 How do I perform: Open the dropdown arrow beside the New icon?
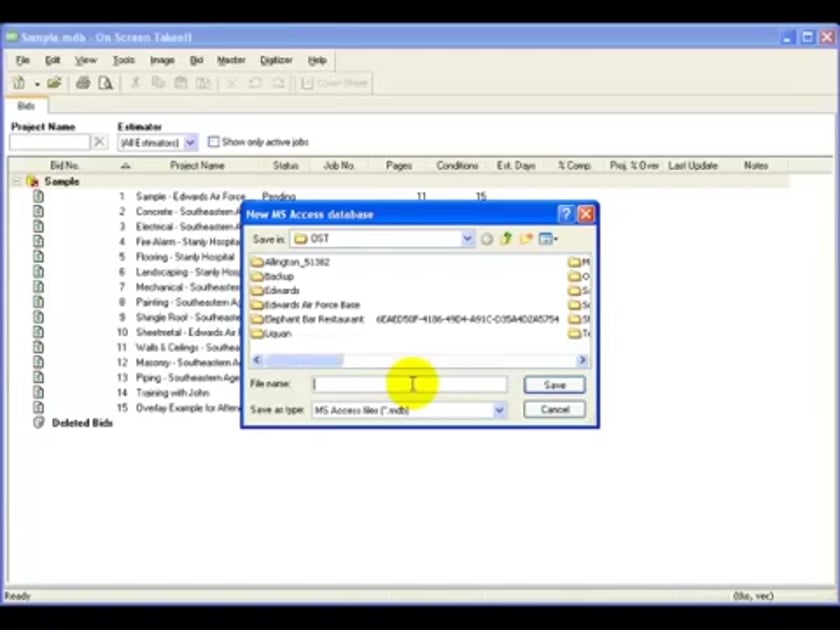[x=37, y=84]
